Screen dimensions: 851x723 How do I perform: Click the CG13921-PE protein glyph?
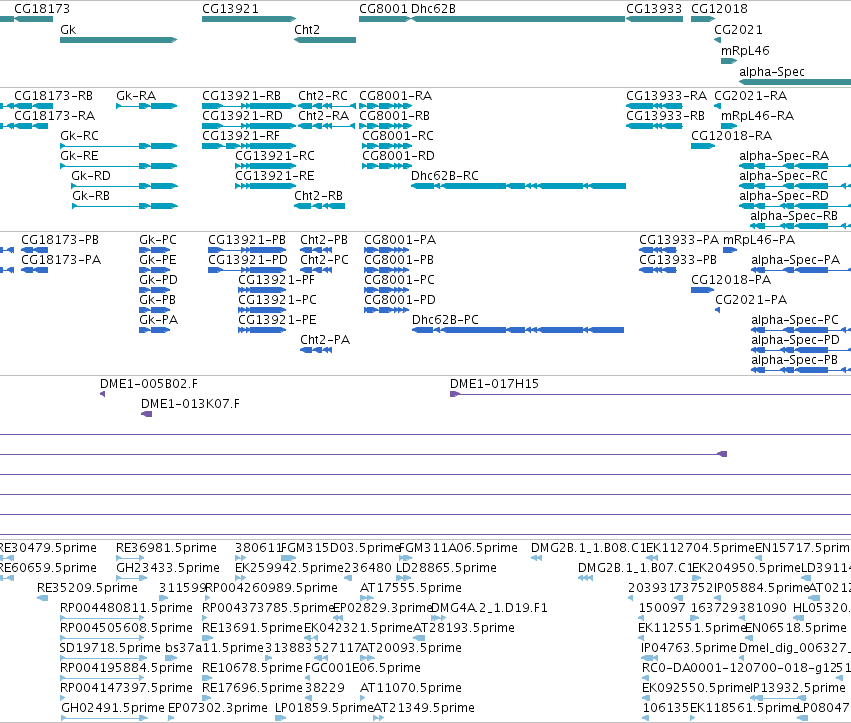click(x=262, y=330)
